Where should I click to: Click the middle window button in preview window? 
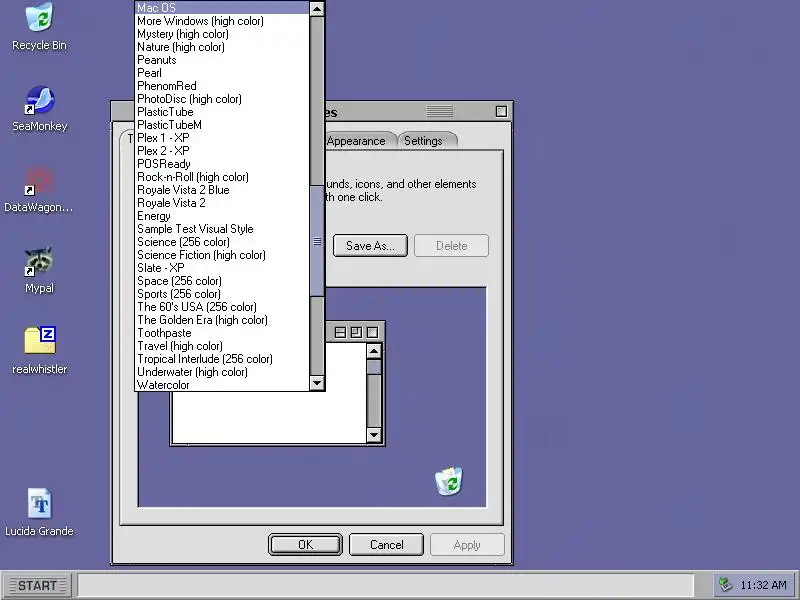pyautogui.click(x=356, y=333)
